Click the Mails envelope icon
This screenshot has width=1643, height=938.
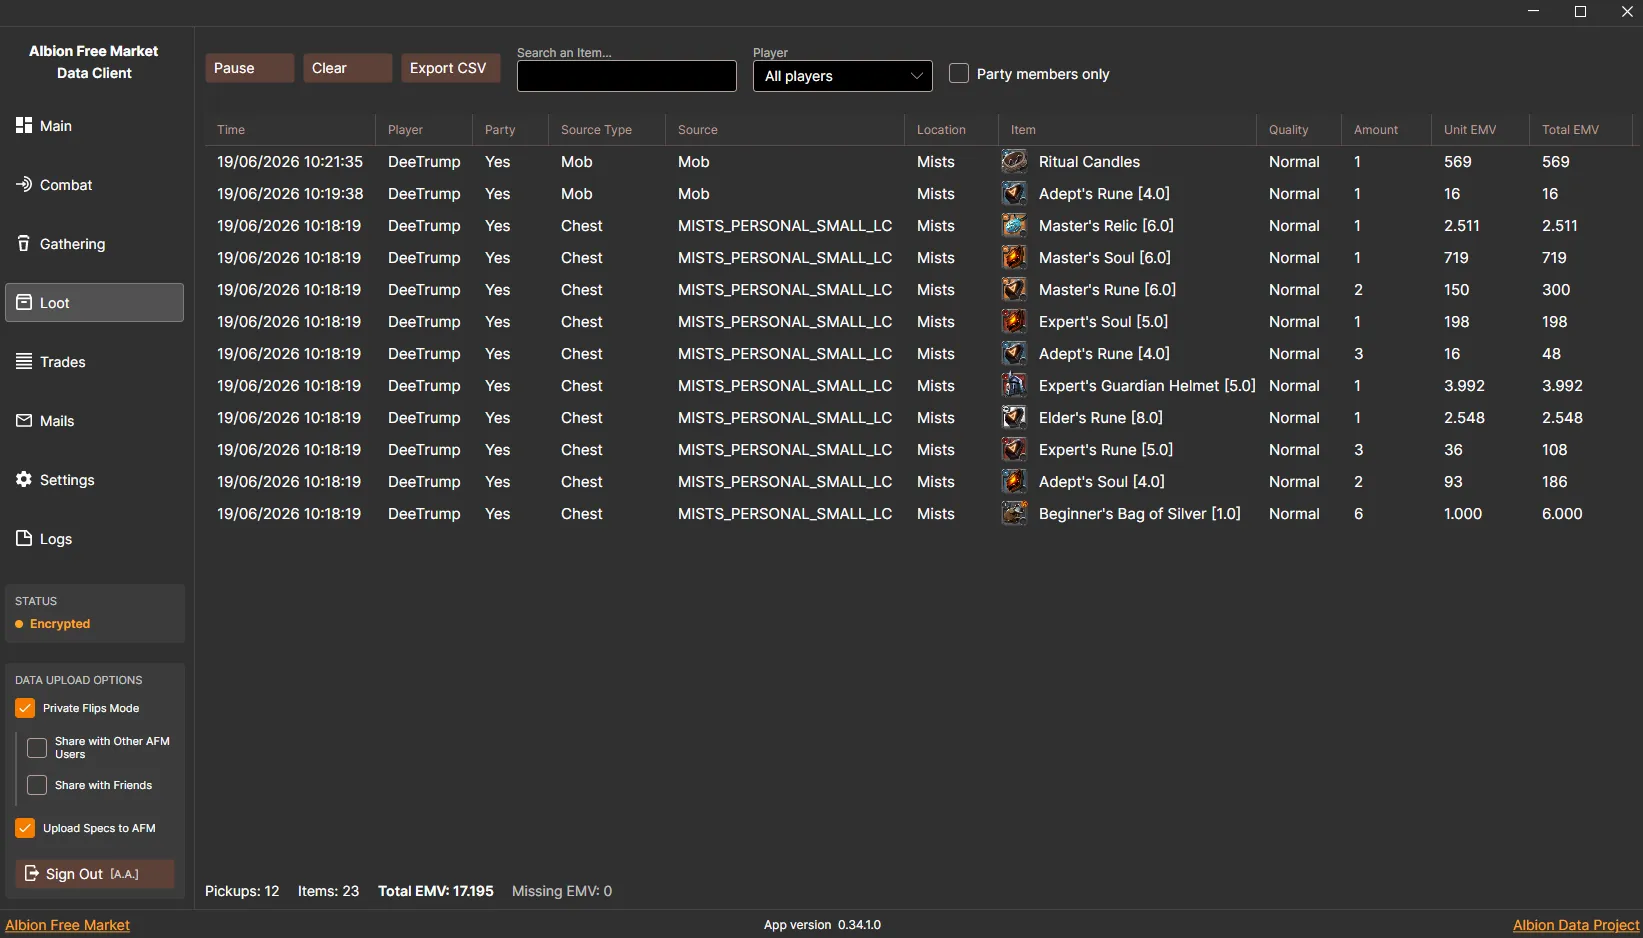click(24, 420)
